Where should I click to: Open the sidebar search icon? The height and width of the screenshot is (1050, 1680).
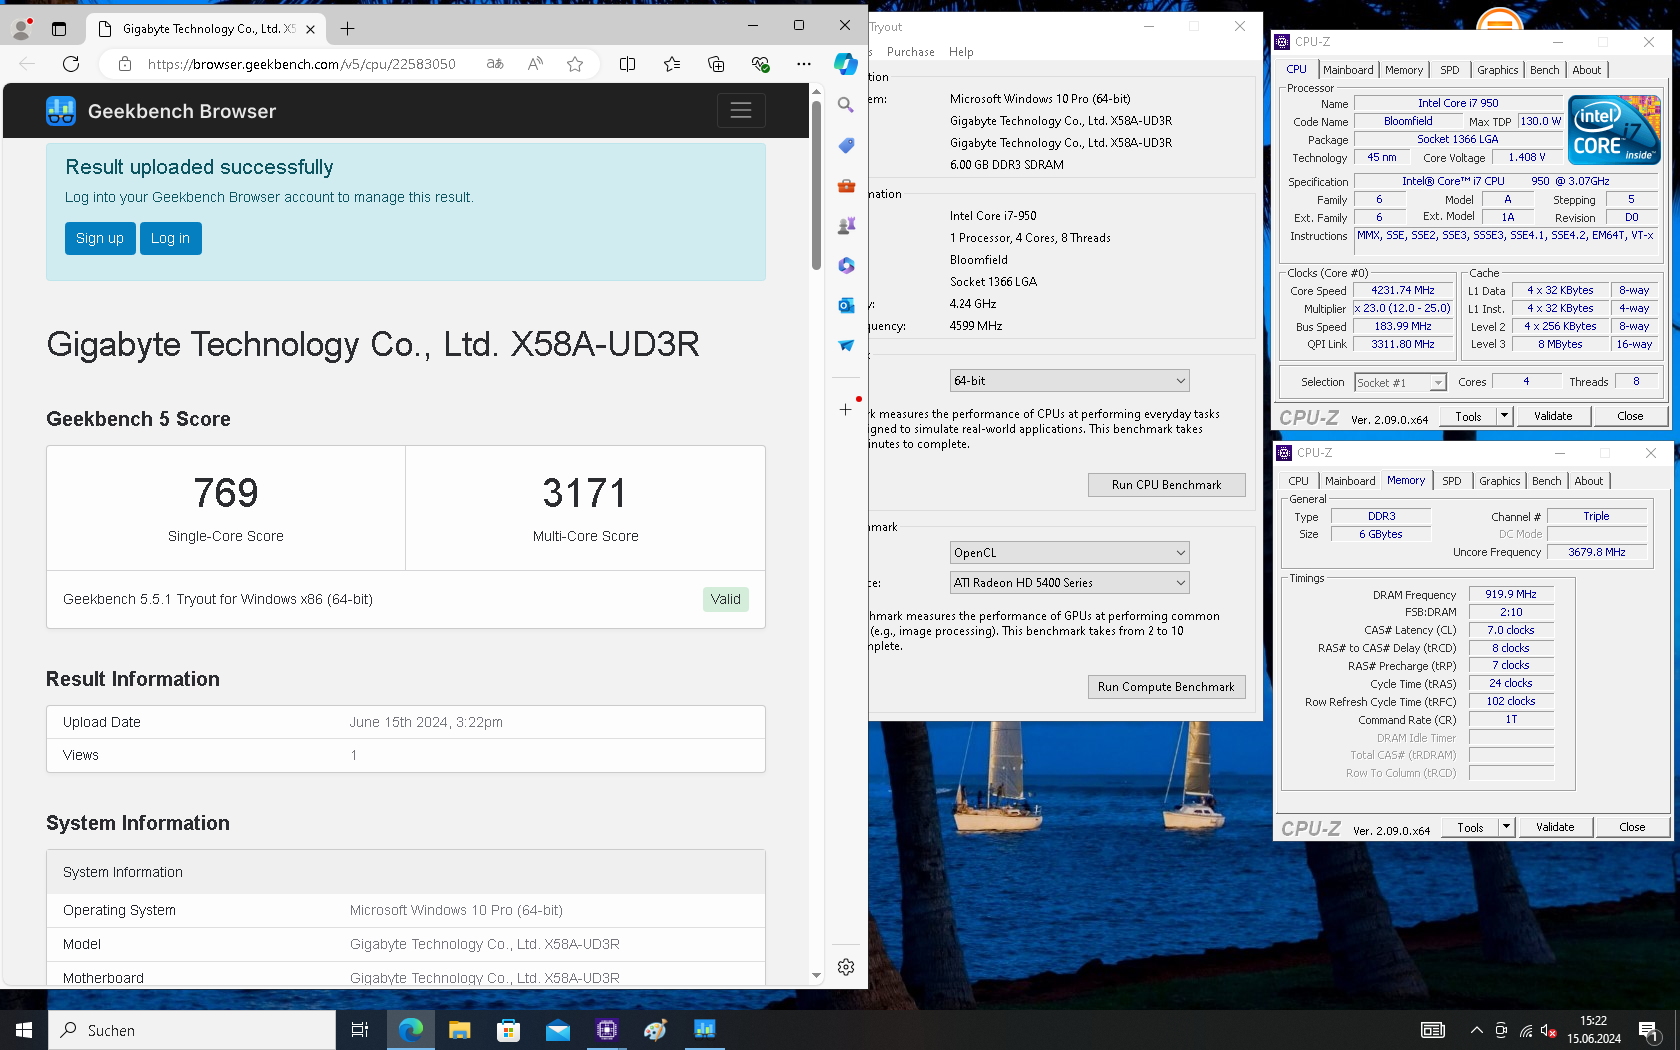[846, 105]
